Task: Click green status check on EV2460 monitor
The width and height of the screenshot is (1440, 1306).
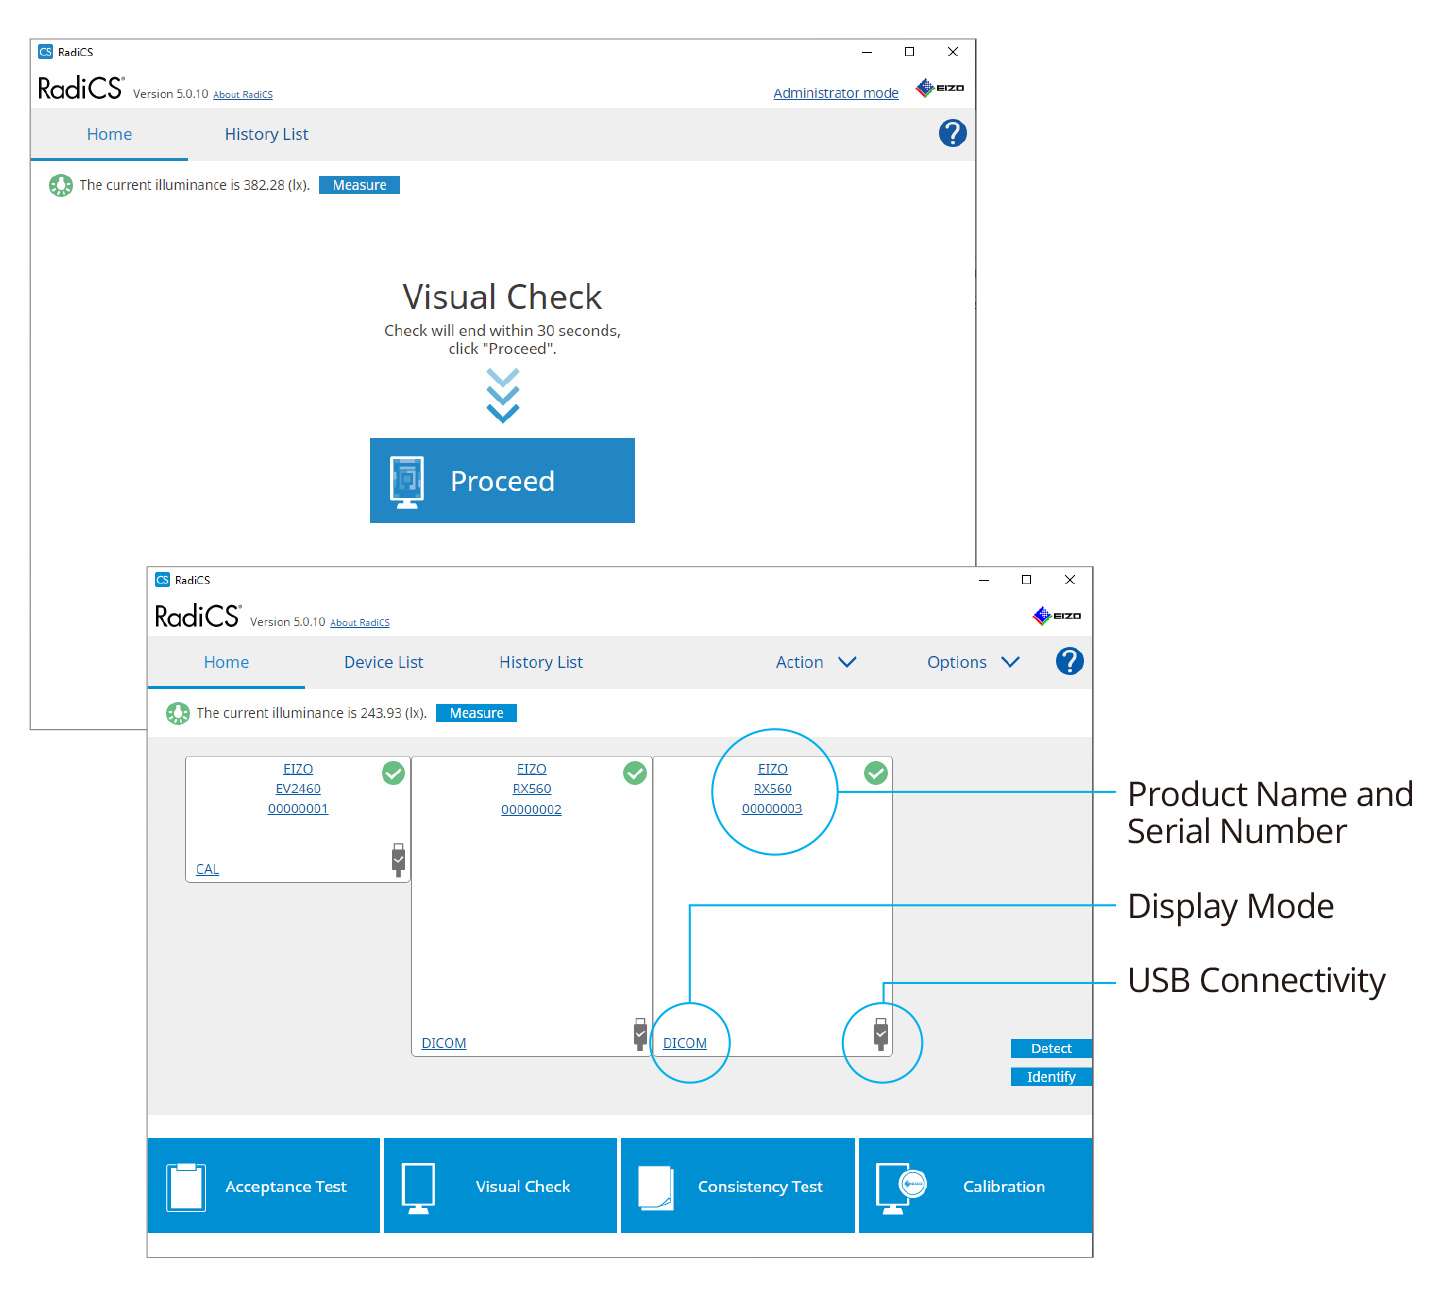Action: pos(394,773)
